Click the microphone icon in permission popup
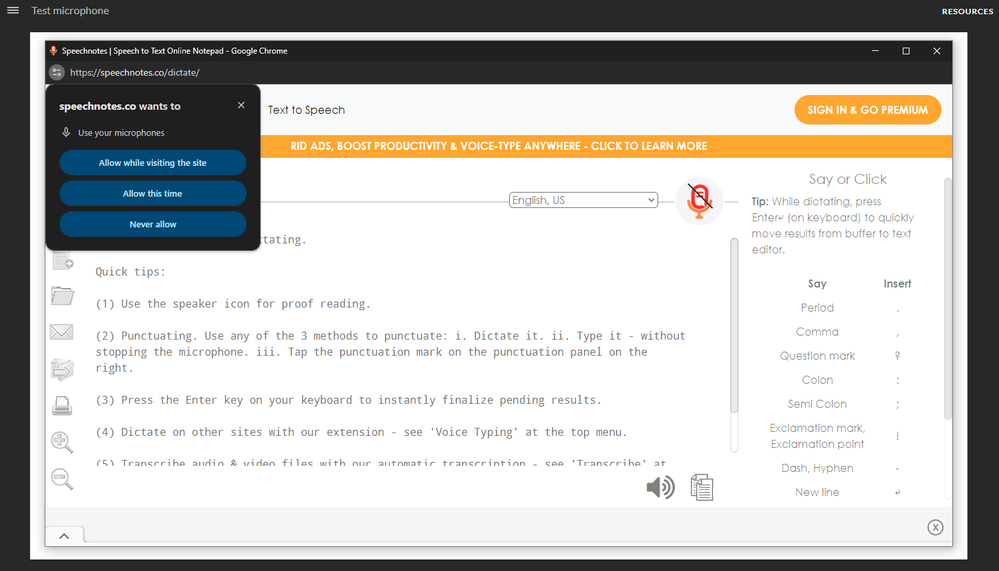This screenshot has width=999, height=571. (x=66, y=133)
